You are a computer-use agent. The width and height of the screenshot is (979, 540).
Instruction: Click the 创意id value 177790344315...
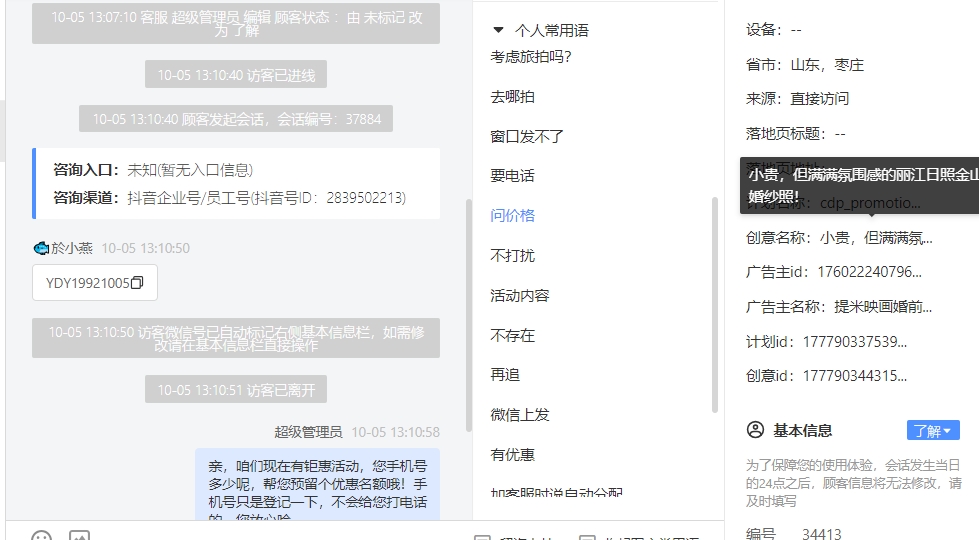point(855,376)
